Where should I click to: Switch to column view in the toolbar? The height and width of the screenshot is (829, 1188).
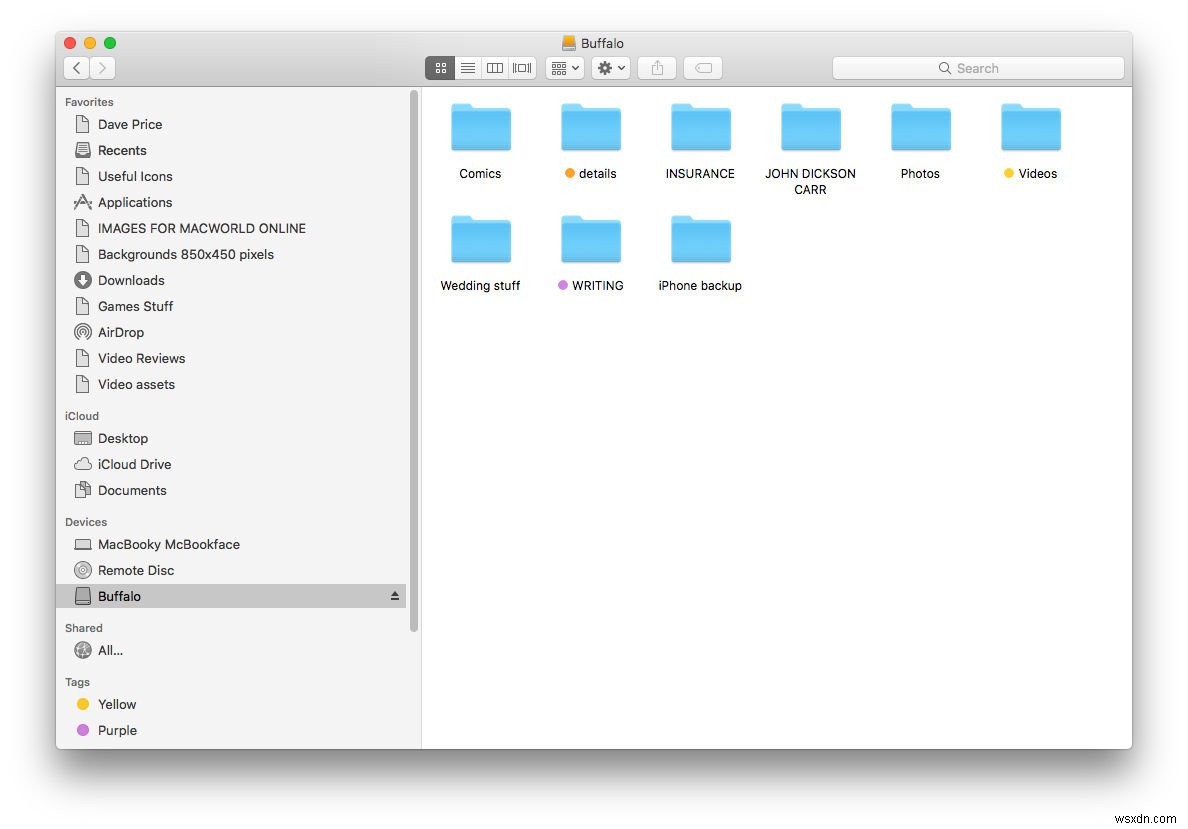pyautogui.click(x=494, y=68)
